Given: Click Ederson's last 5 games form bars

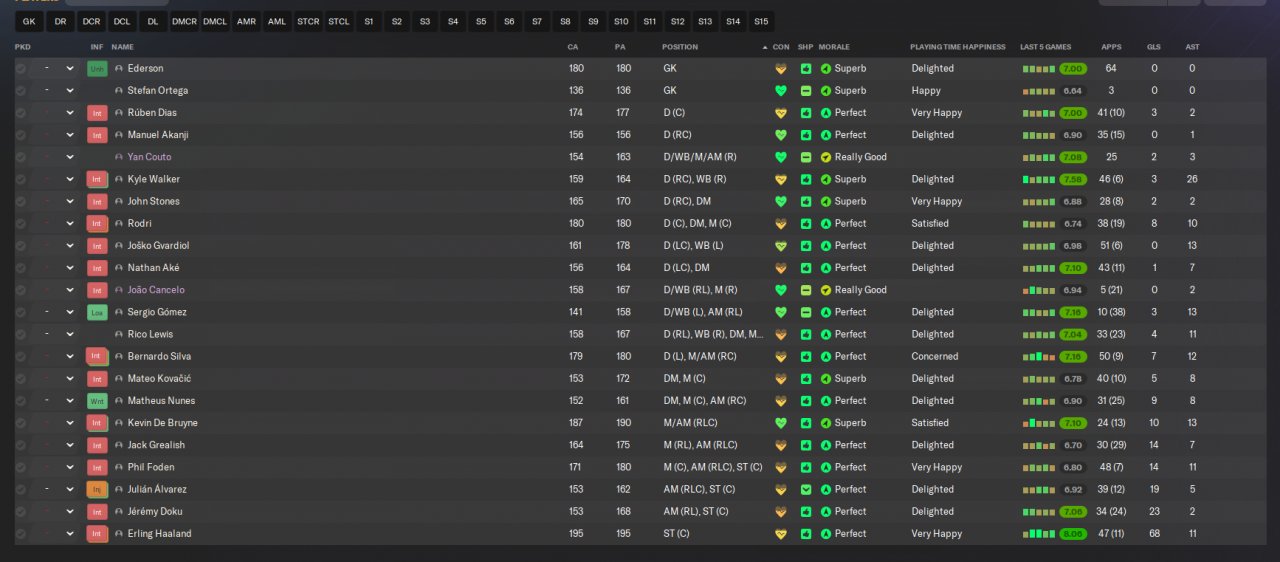Looking at the screenshot, I should 1038,69.
